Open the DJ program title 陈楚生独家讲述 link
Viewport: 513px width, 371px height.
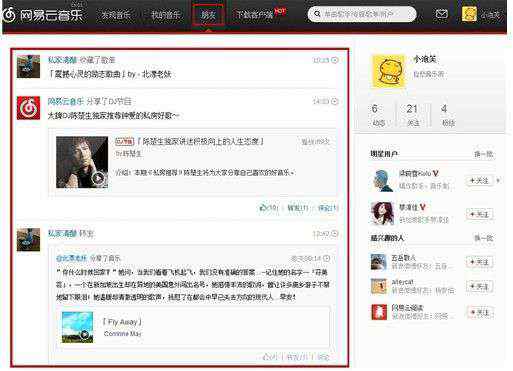[x=201, y=141]
